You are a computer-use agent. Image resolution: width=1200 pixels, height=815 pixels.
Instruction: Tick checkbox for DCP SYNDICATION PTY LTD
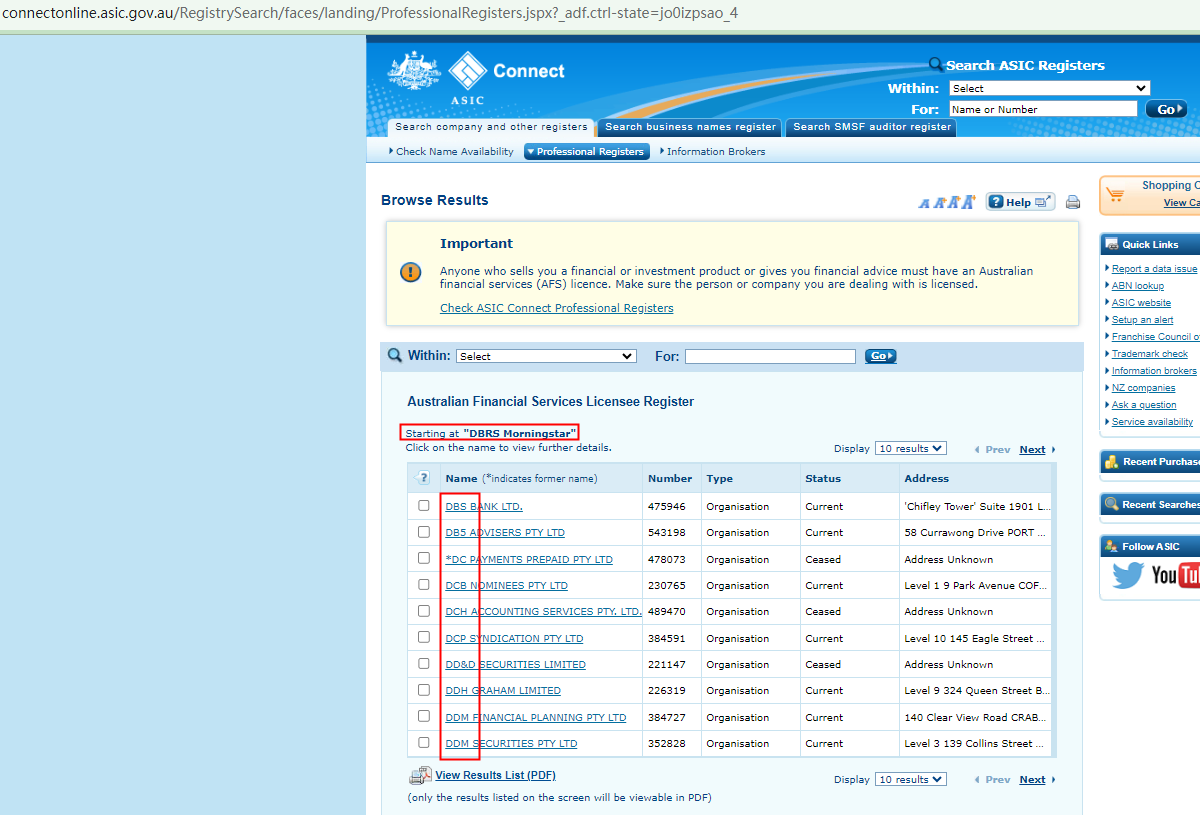424,637
